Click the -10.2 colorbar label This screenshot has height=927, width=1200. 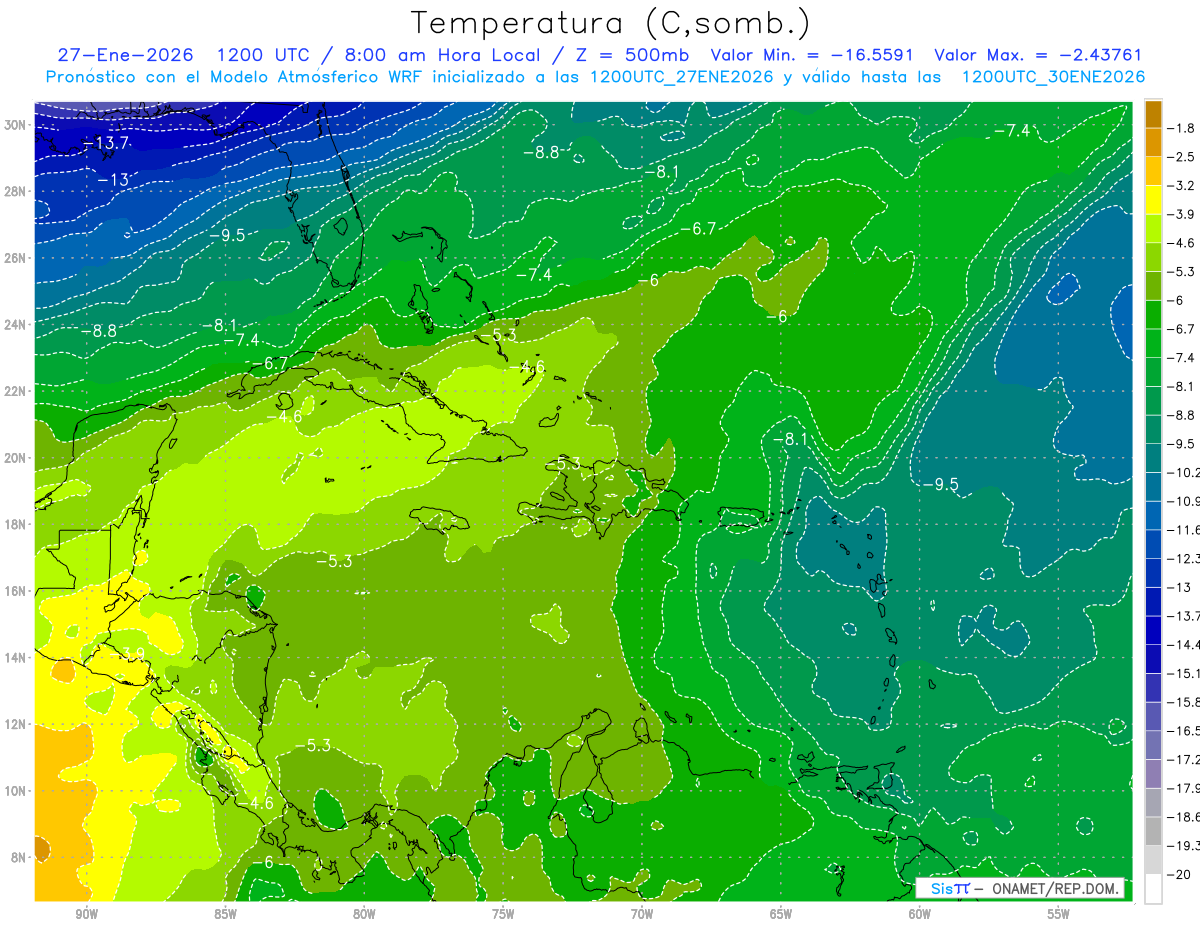(1184, 473)
